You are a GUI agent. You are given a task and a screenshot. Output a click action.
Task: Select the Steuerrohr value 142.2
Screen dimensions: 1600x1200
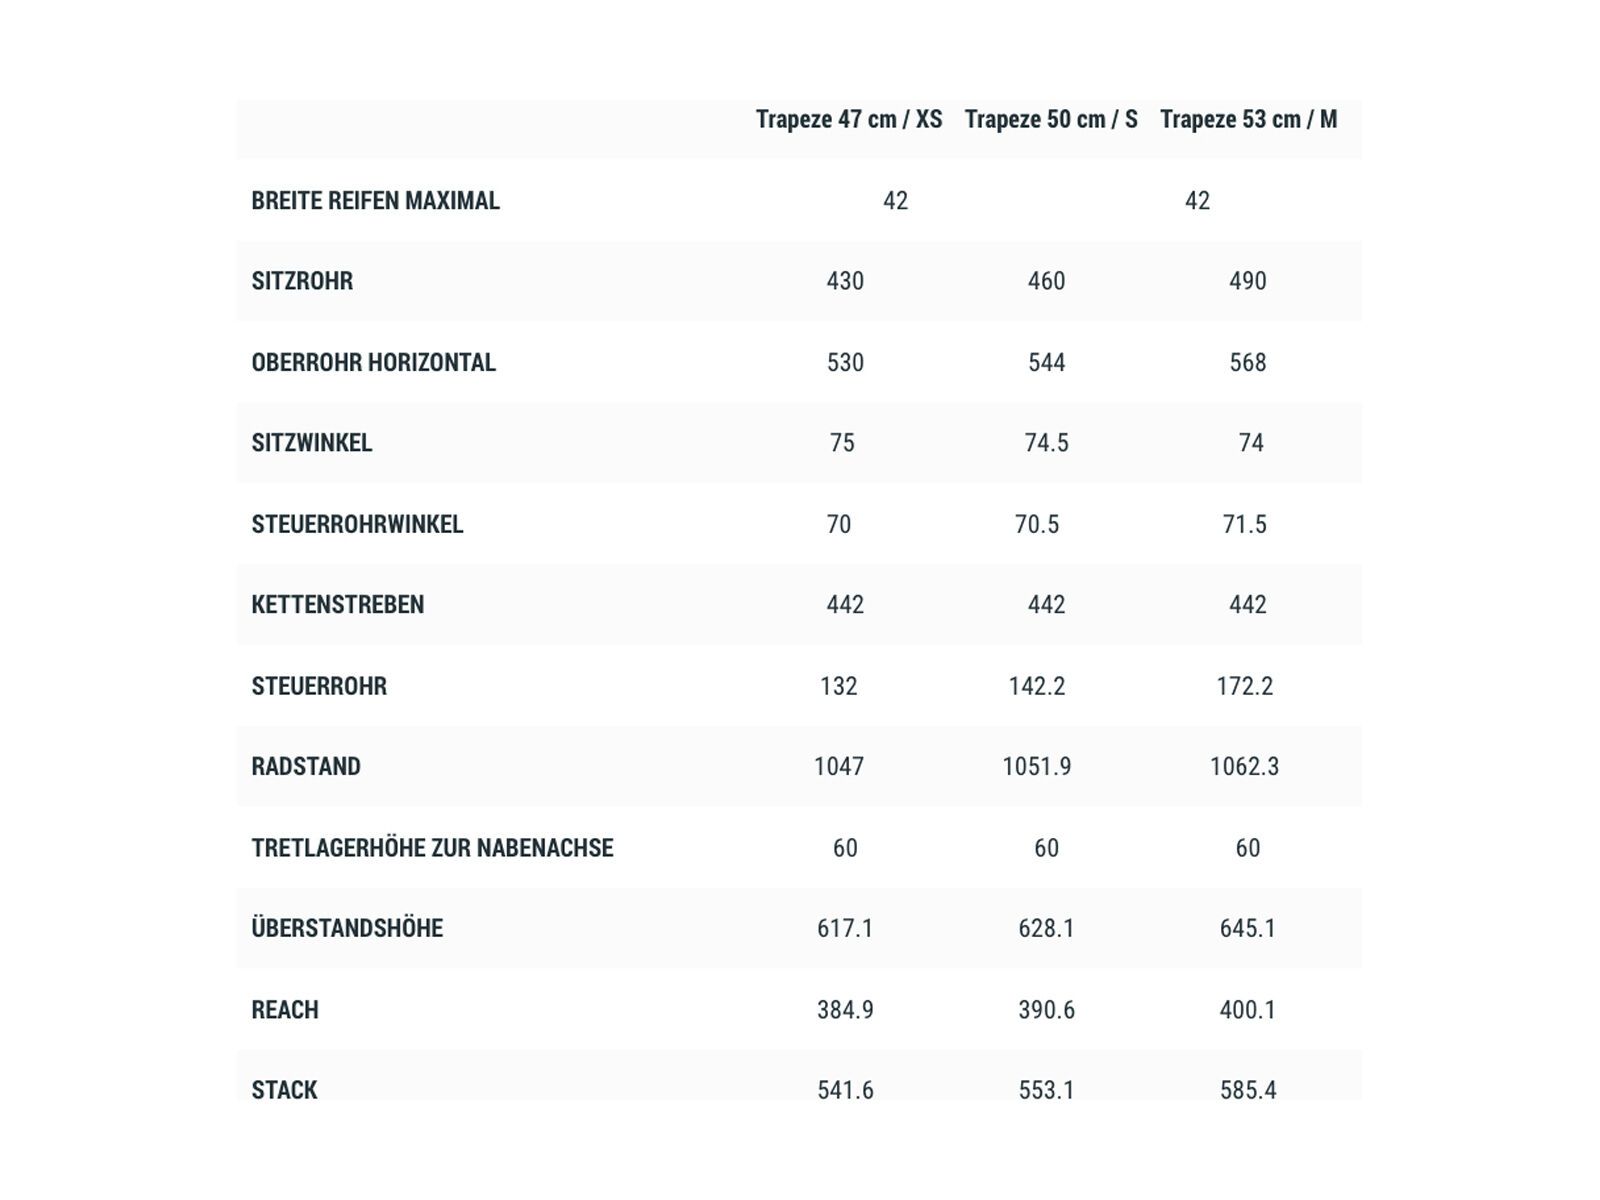[1037, 686]
